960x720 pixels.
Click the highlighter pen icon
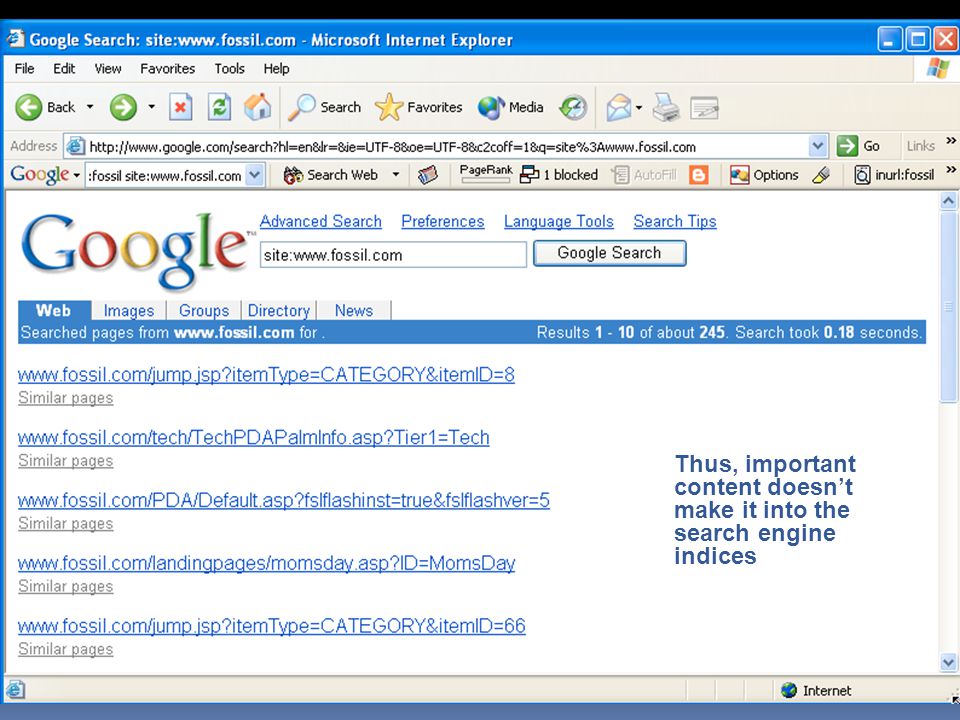coord(821,175)
